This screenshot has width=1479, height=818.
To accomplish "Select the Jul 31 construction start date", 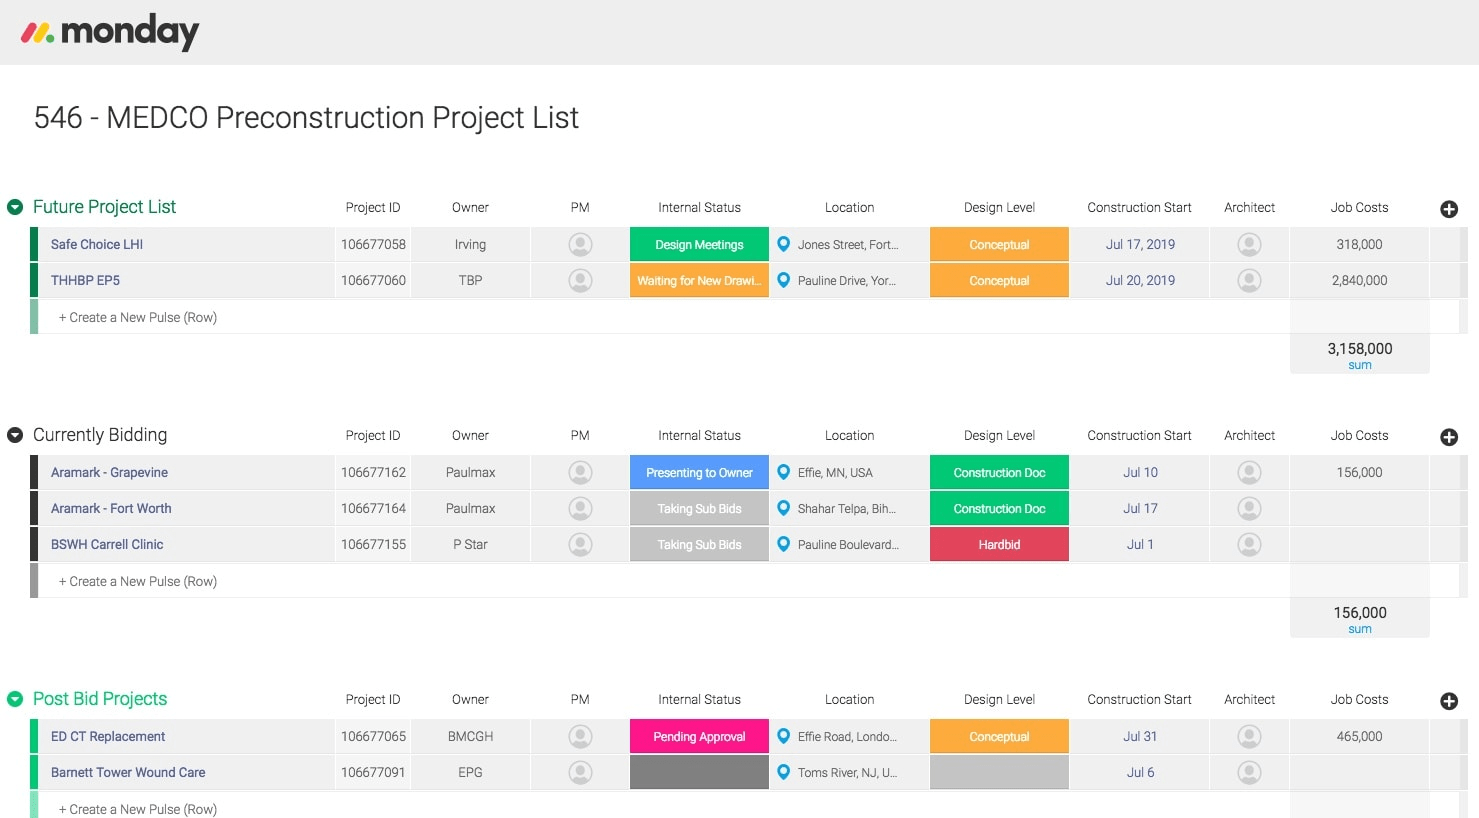I will click(1140, 736).
